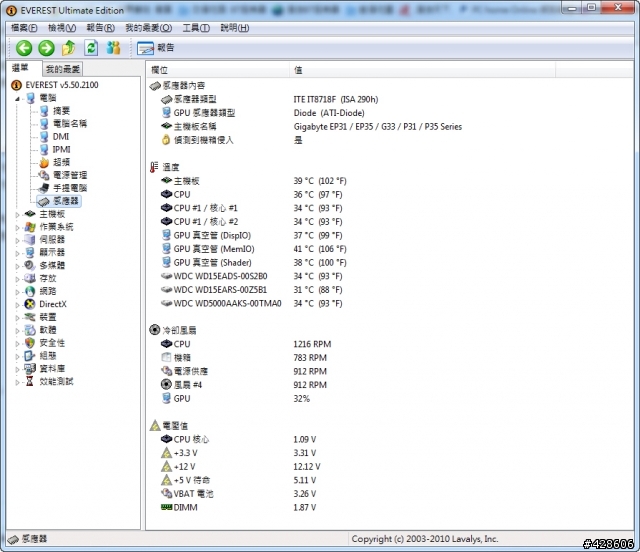Expand the 多媒體 tree node
The width and height of the screenshot is (640, 552).
tap(17, 266)
